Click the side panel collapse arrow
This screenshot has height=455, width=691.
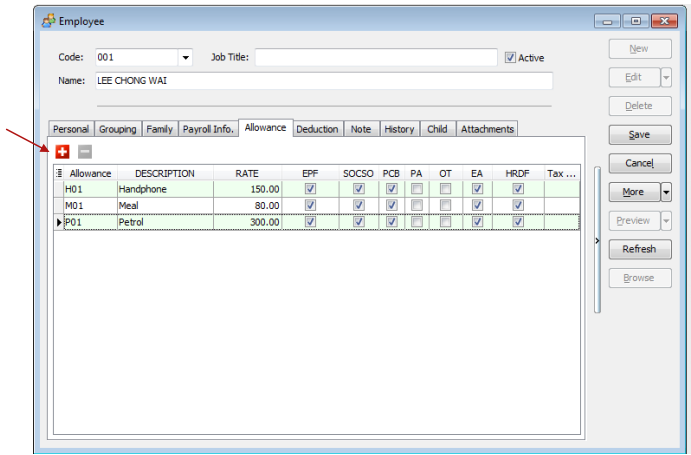click(597, 241)
